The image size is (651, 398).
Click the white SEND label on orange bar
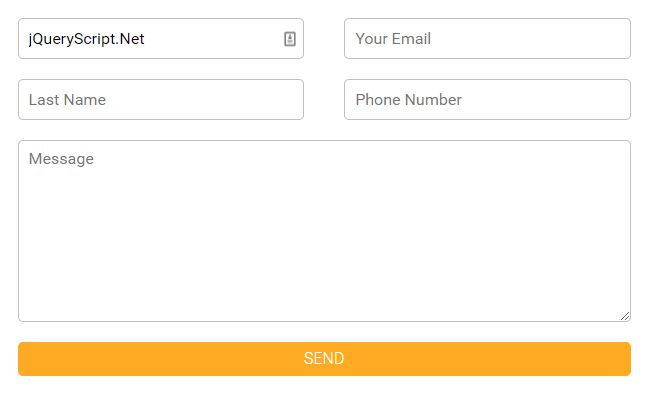click(324, 359)
